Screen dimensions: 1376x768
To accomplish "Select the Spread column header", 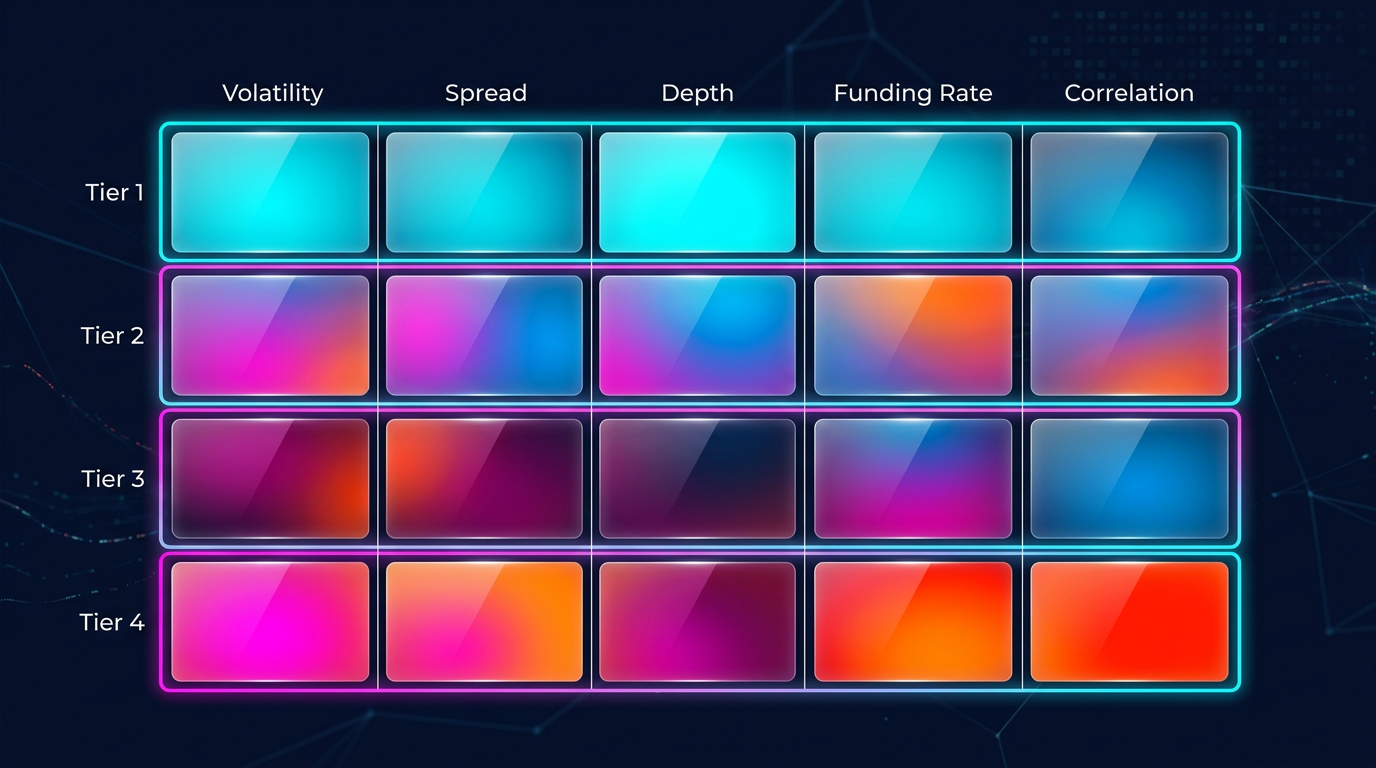I will 485,93.
